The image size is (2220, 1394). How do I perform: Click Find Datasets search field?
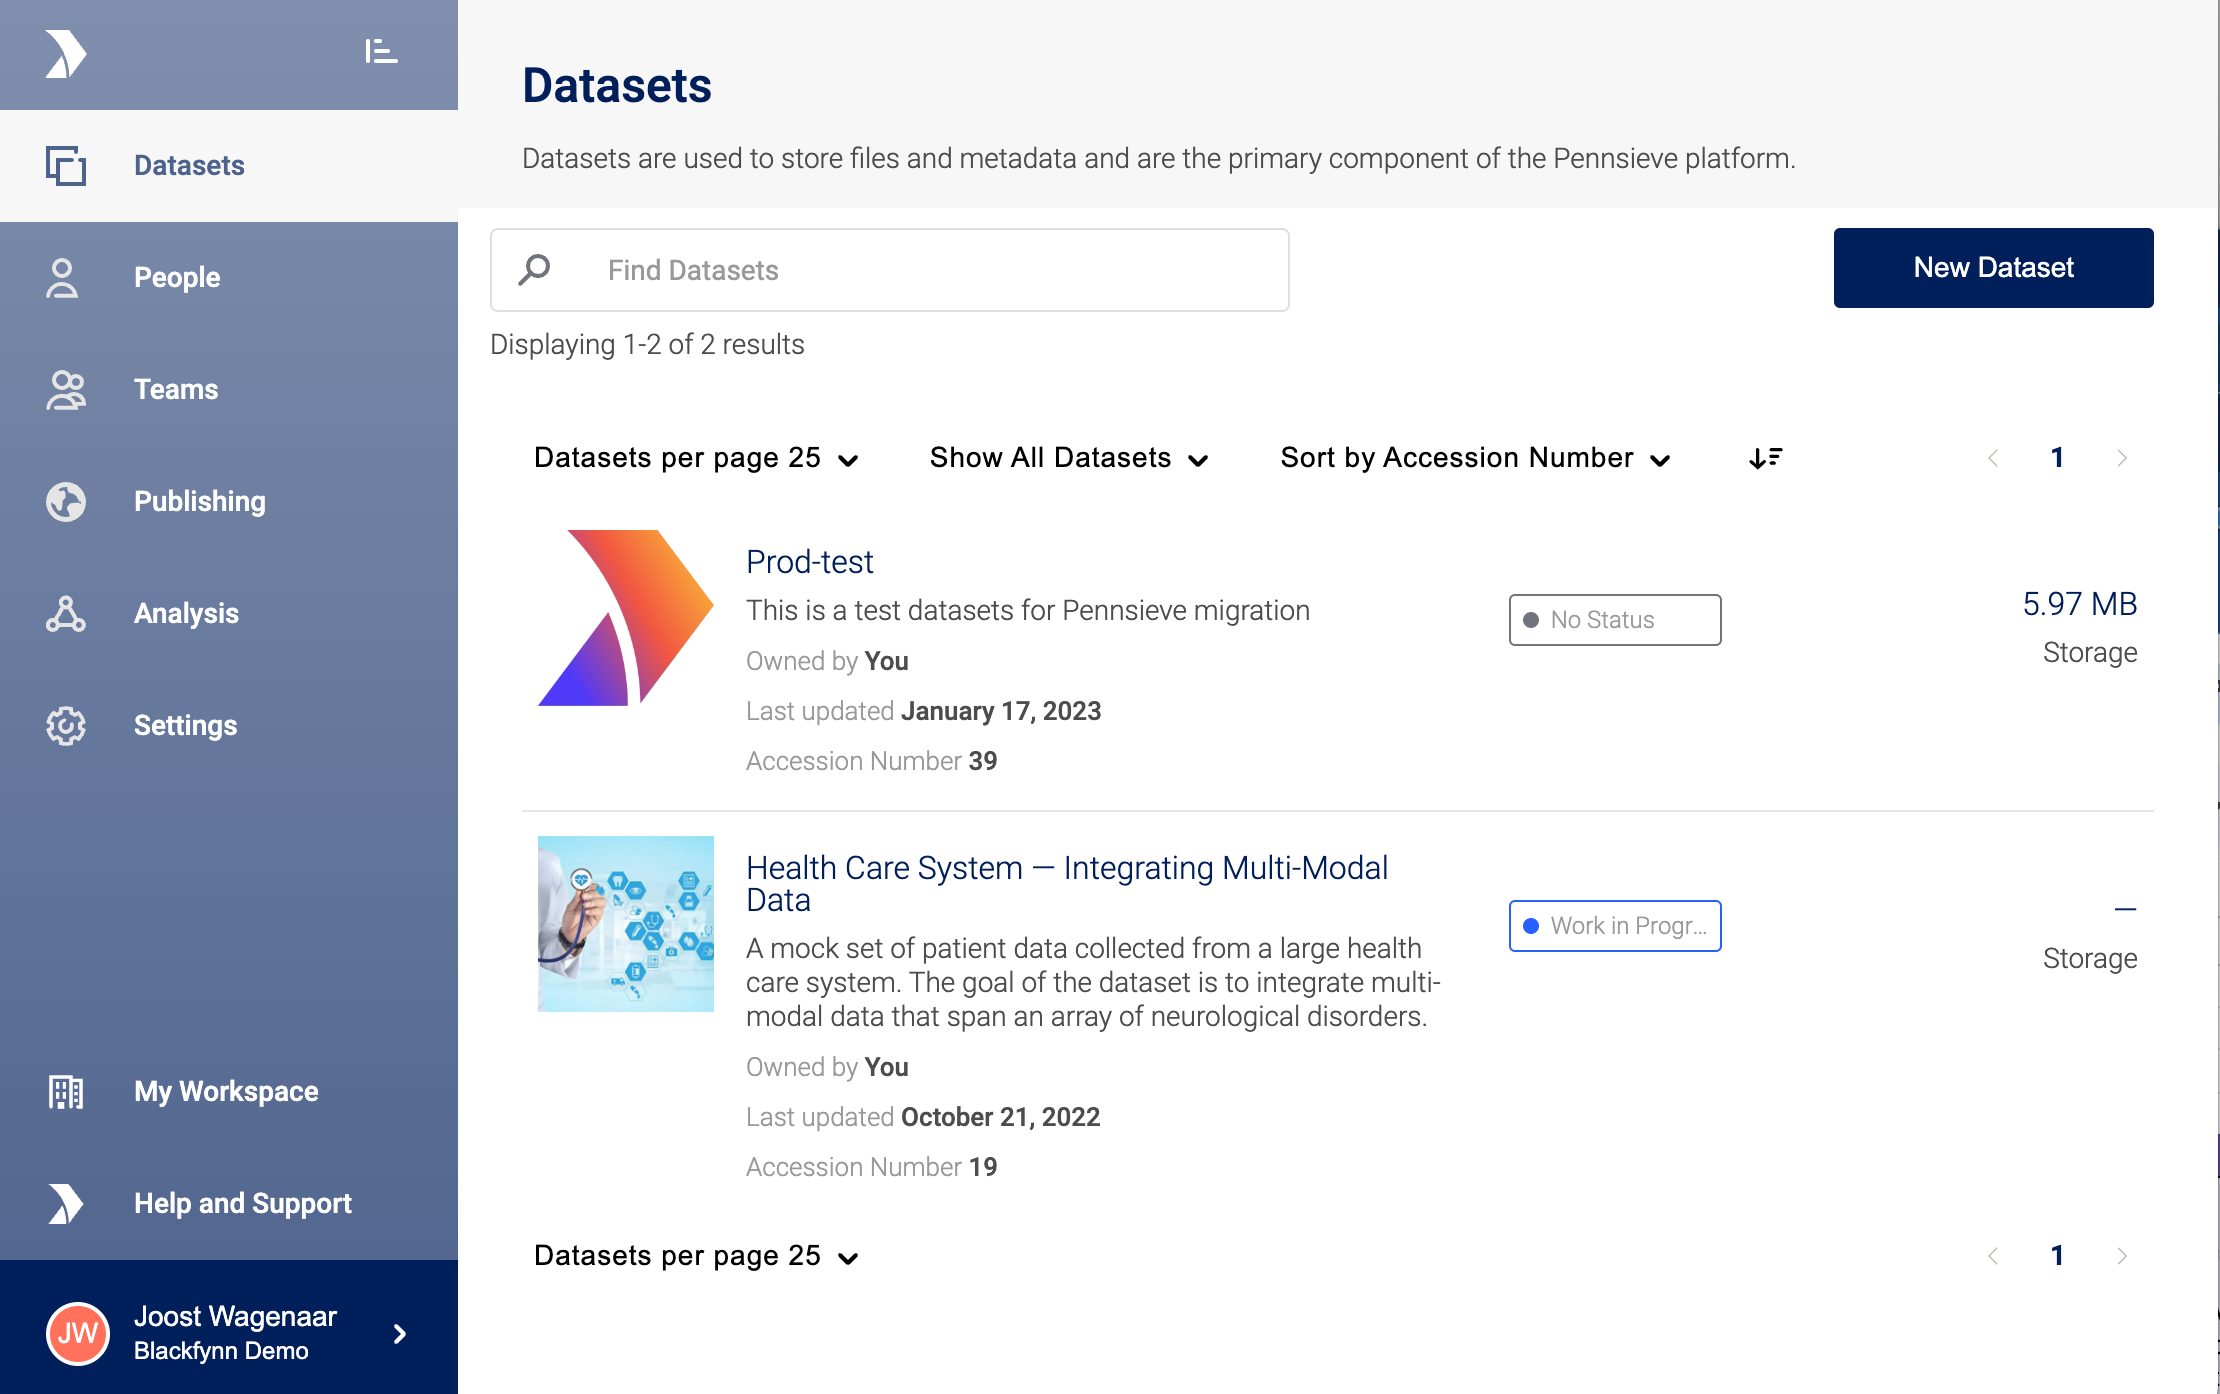[x=891, y=270]
